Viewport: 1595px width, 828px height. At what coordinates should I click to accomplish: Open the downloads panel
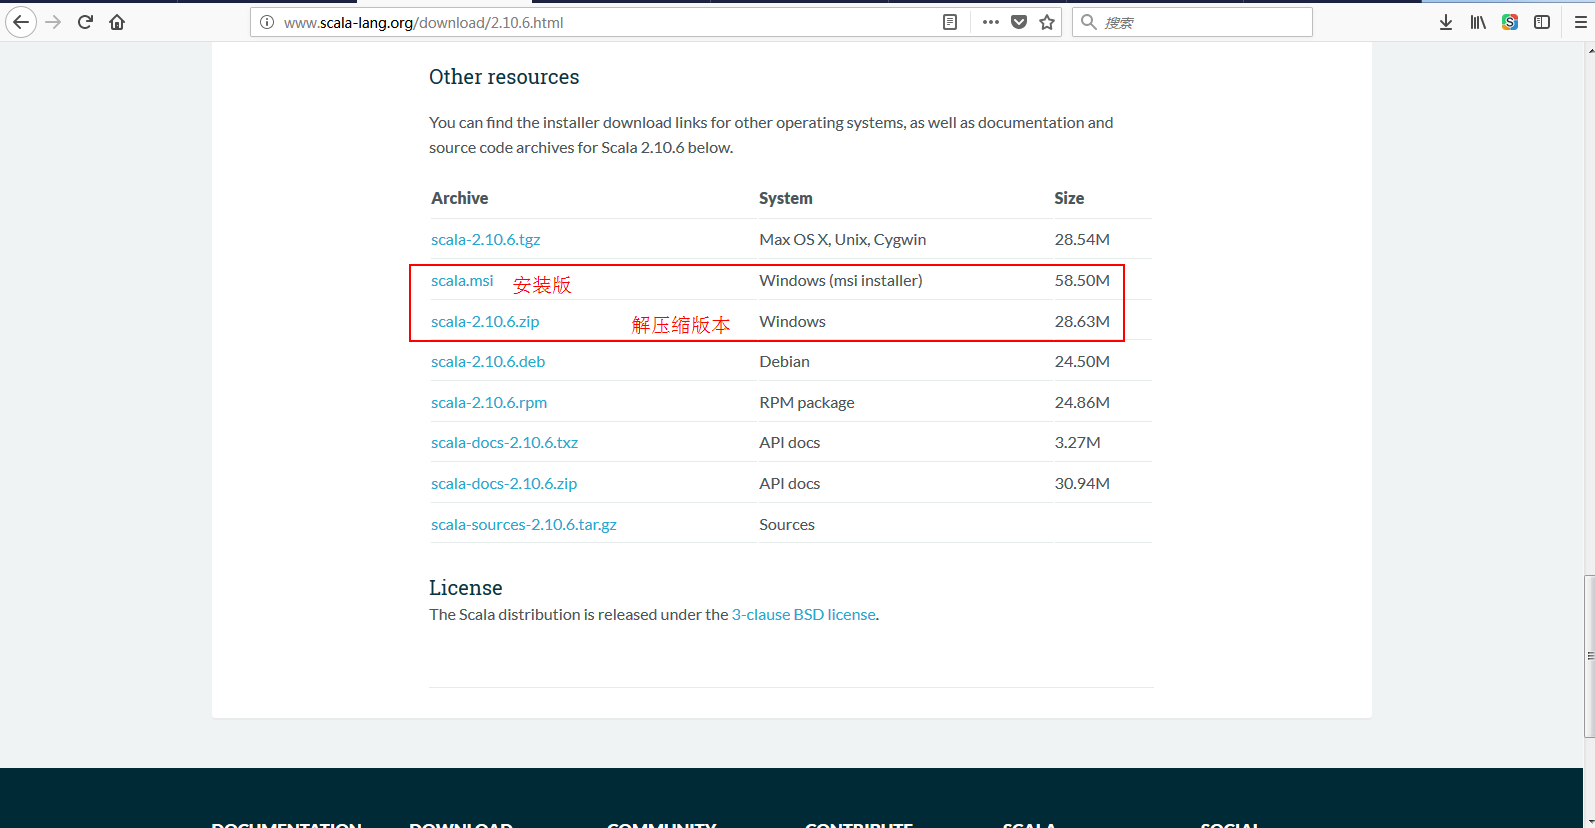[1446, 22]
